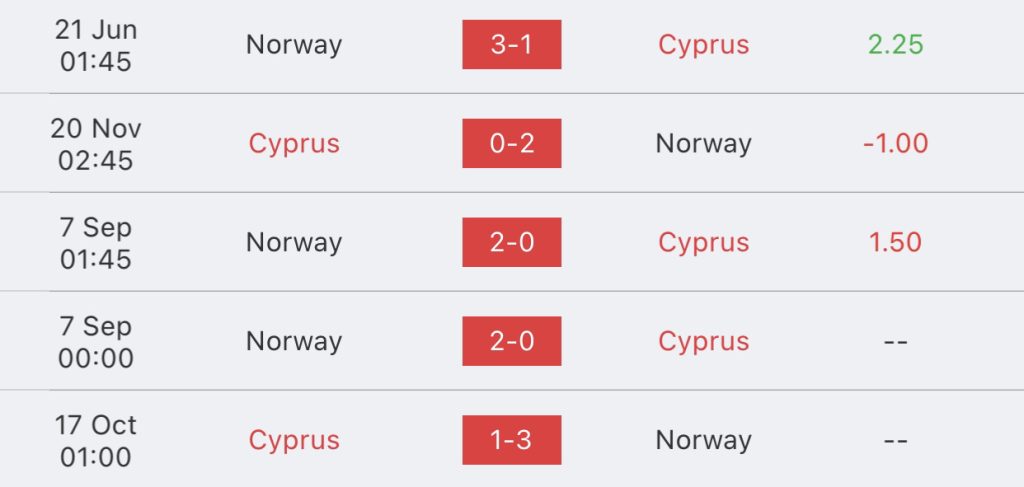Select the 1.50 odds value
The height and width of the screenshot is (487, 1024).
click(895, 242)
